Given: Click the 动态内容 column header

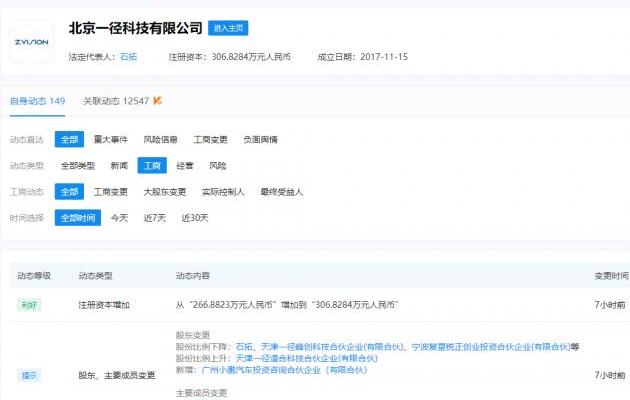Looking at the screenshot, I should coord(193,276).
